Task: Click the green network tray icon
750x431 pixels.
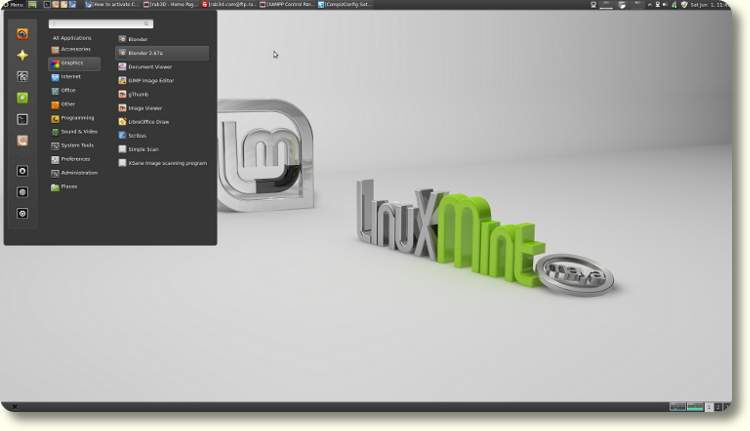Action: (674, 5)
